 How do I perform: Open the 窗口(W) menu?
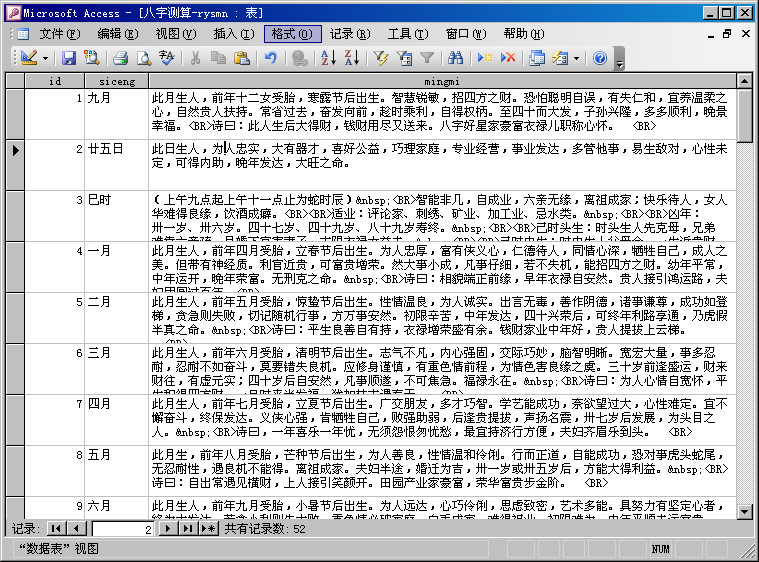pos(466,34)
